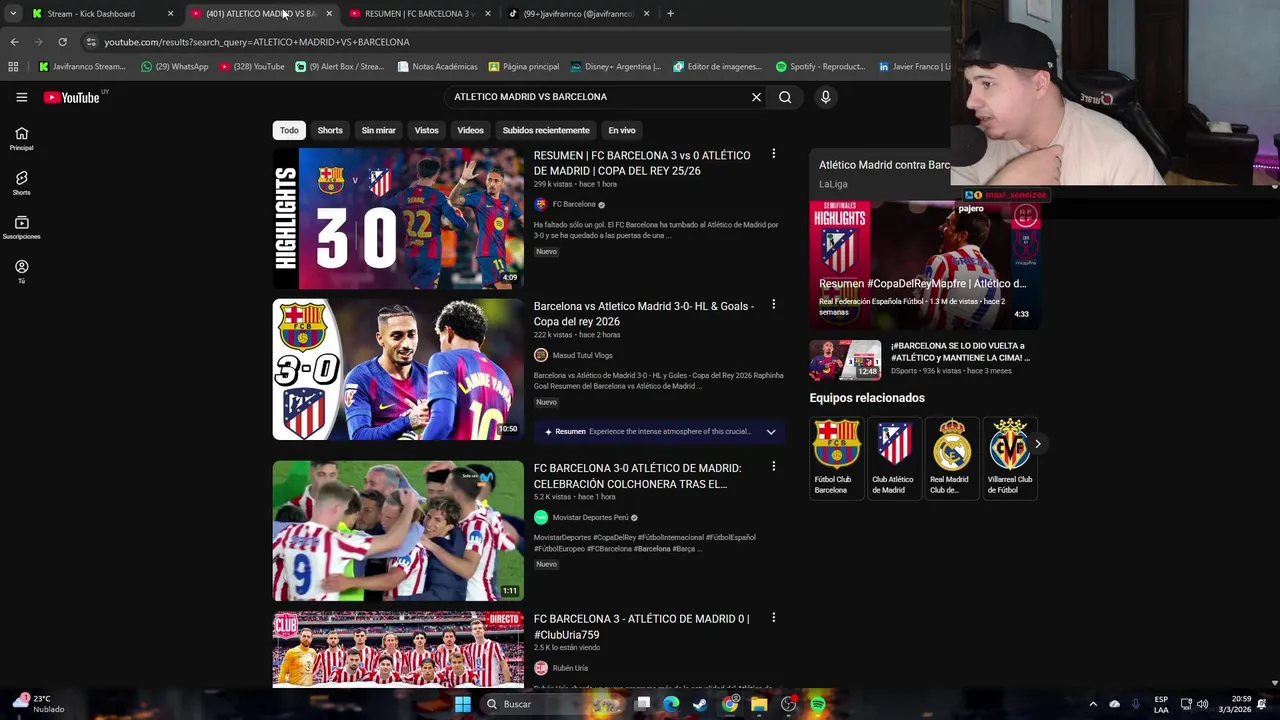Viewport: 1280px width, 720px height.
Task: Open options menu for the RESUMEN FC Barcelona video
Action: click(x=773, y=154)
